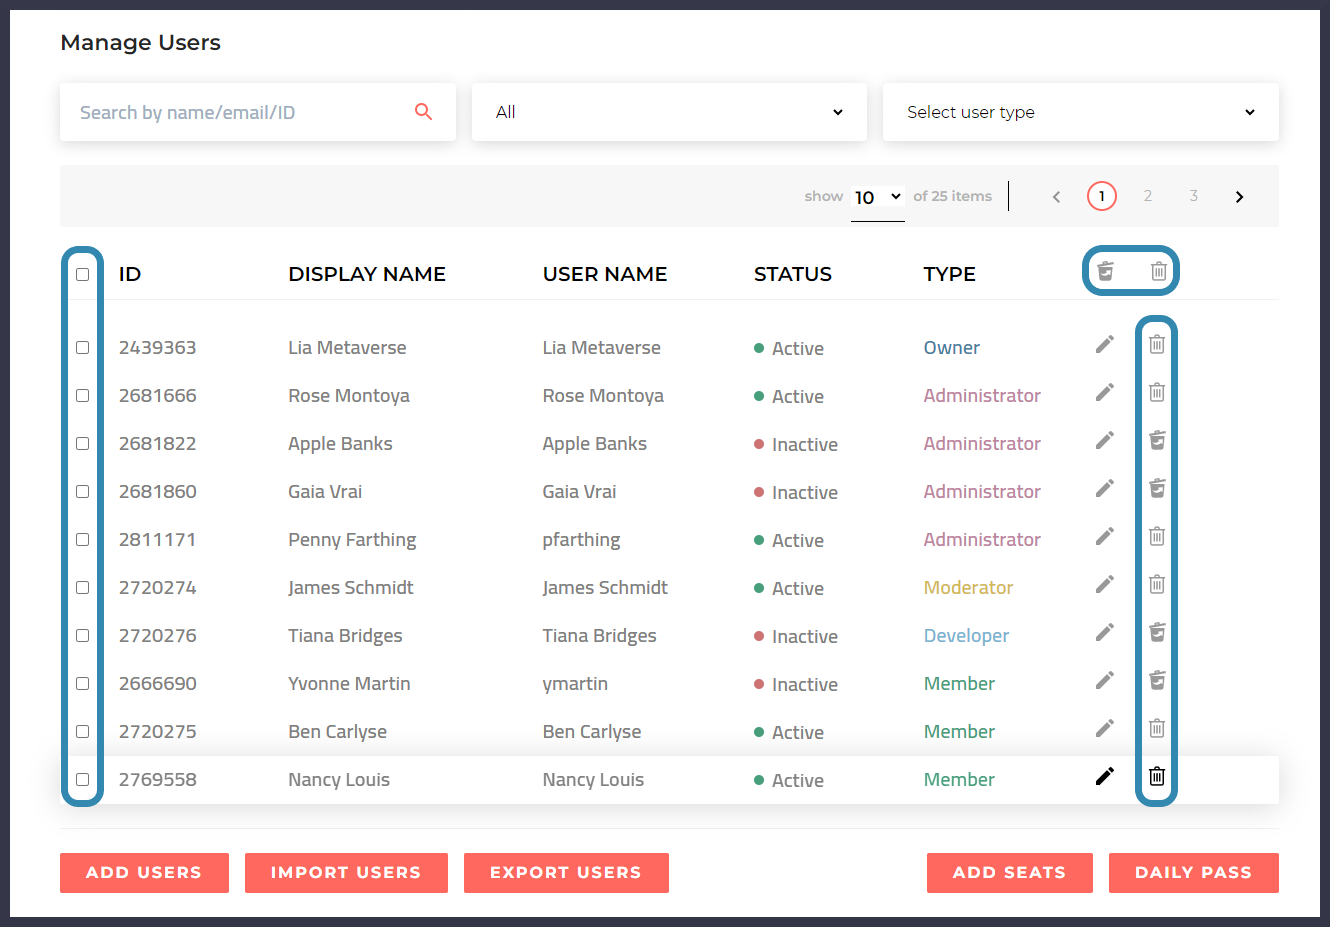Screen dimensions: 1330x927
Task: Check the box for James Schmidt
Action: tap(83, 588)
